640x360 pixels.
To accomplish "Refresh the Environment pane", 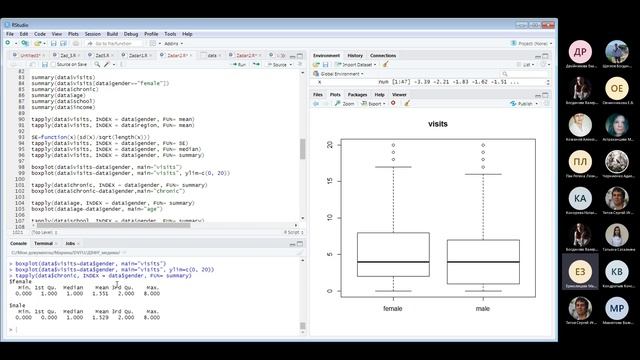I will click(x=543, y=64).
